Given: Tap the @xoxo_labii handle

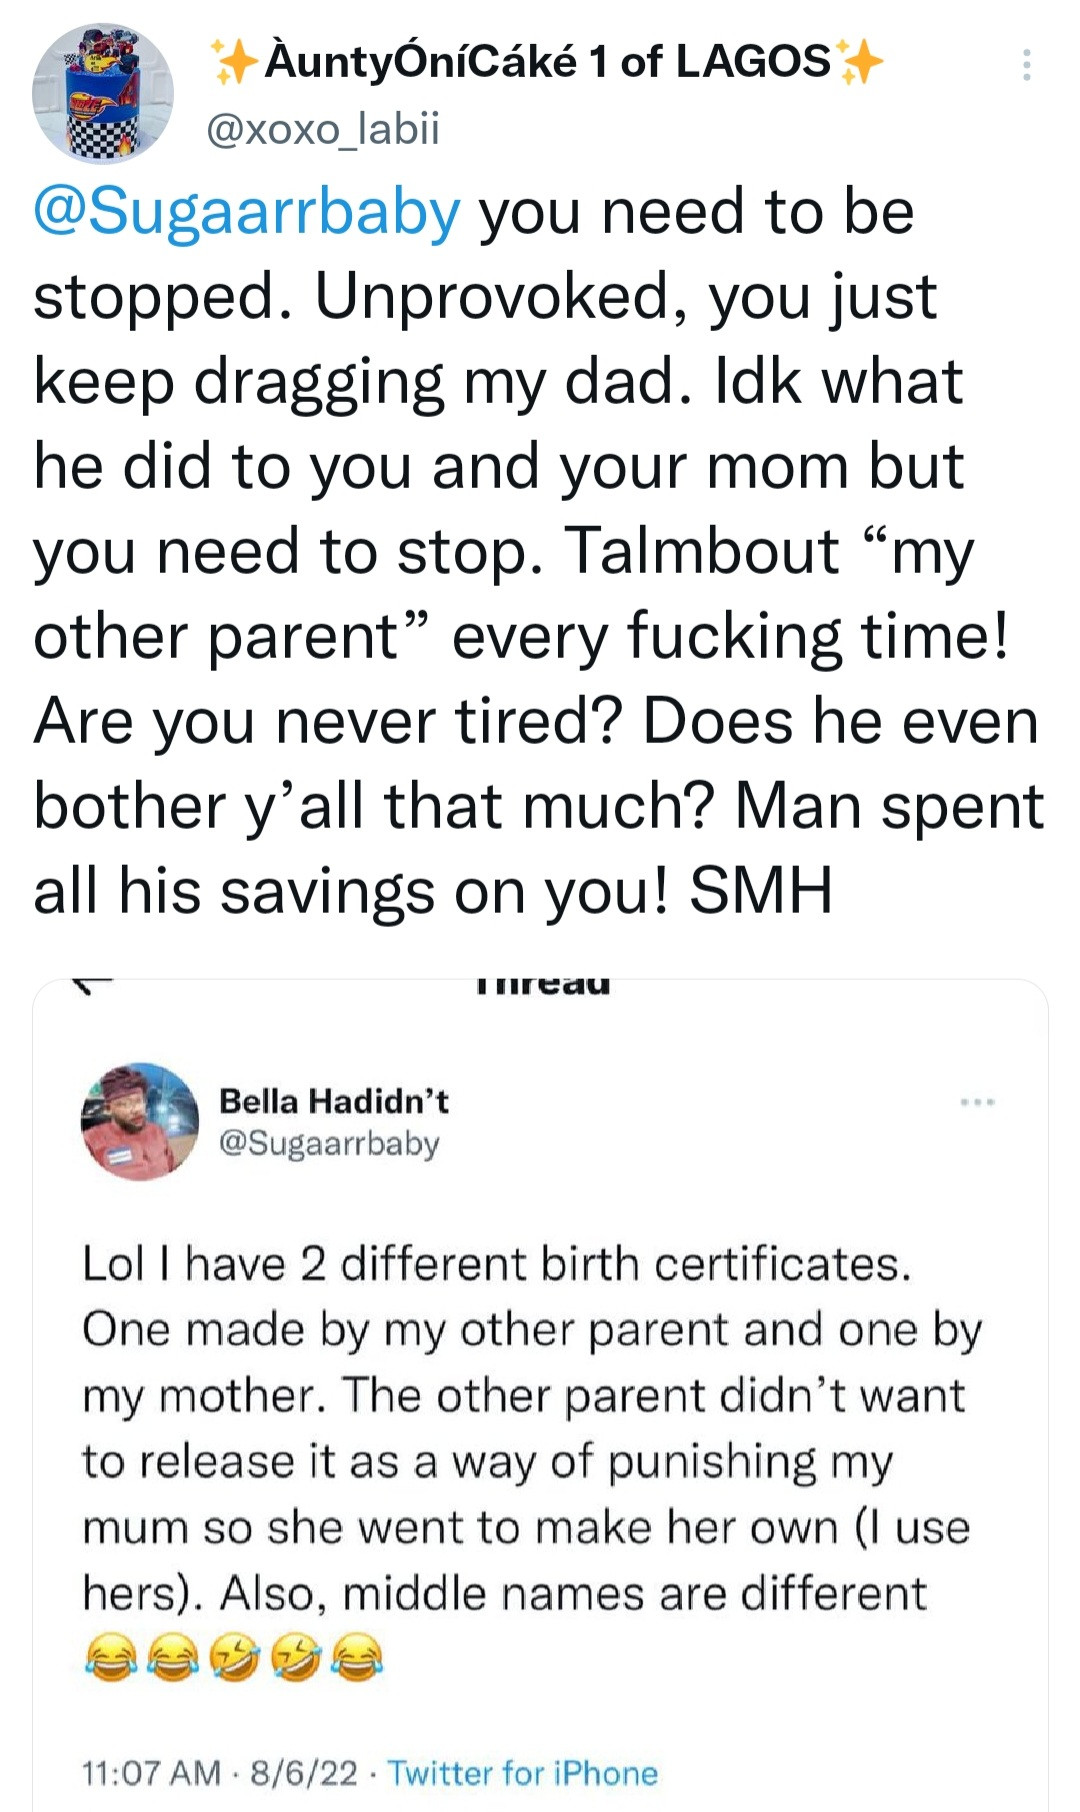Looking at the screenshot, I should point(322,130).
